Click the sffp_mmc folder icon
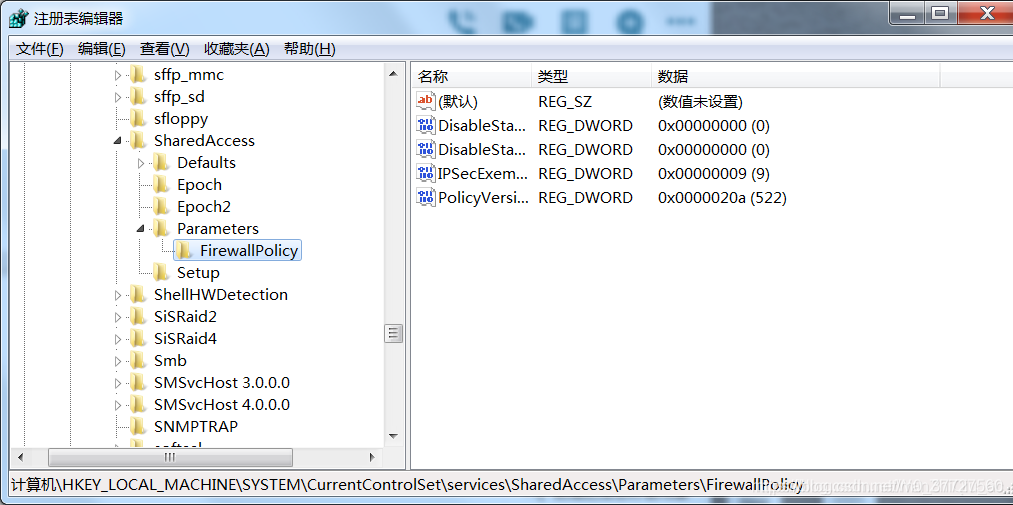1013x505 pixels. tap(138, 75)
